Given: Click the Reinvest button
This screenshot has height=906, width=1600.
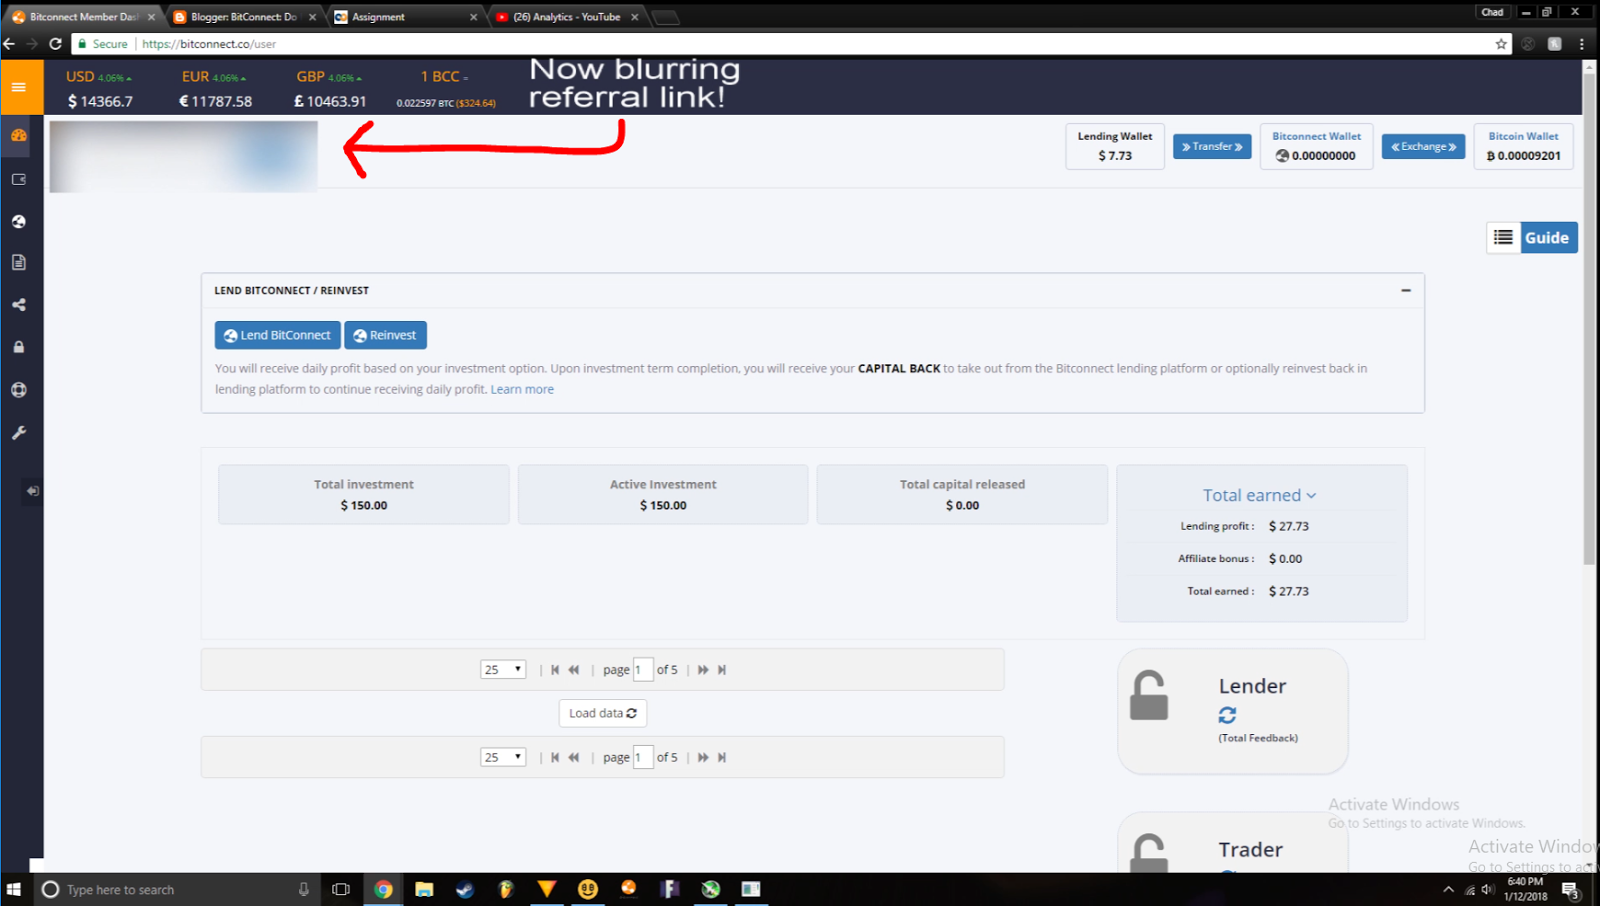Looking at the screenshot, I should pyautogui.click(x=385, y=335).
